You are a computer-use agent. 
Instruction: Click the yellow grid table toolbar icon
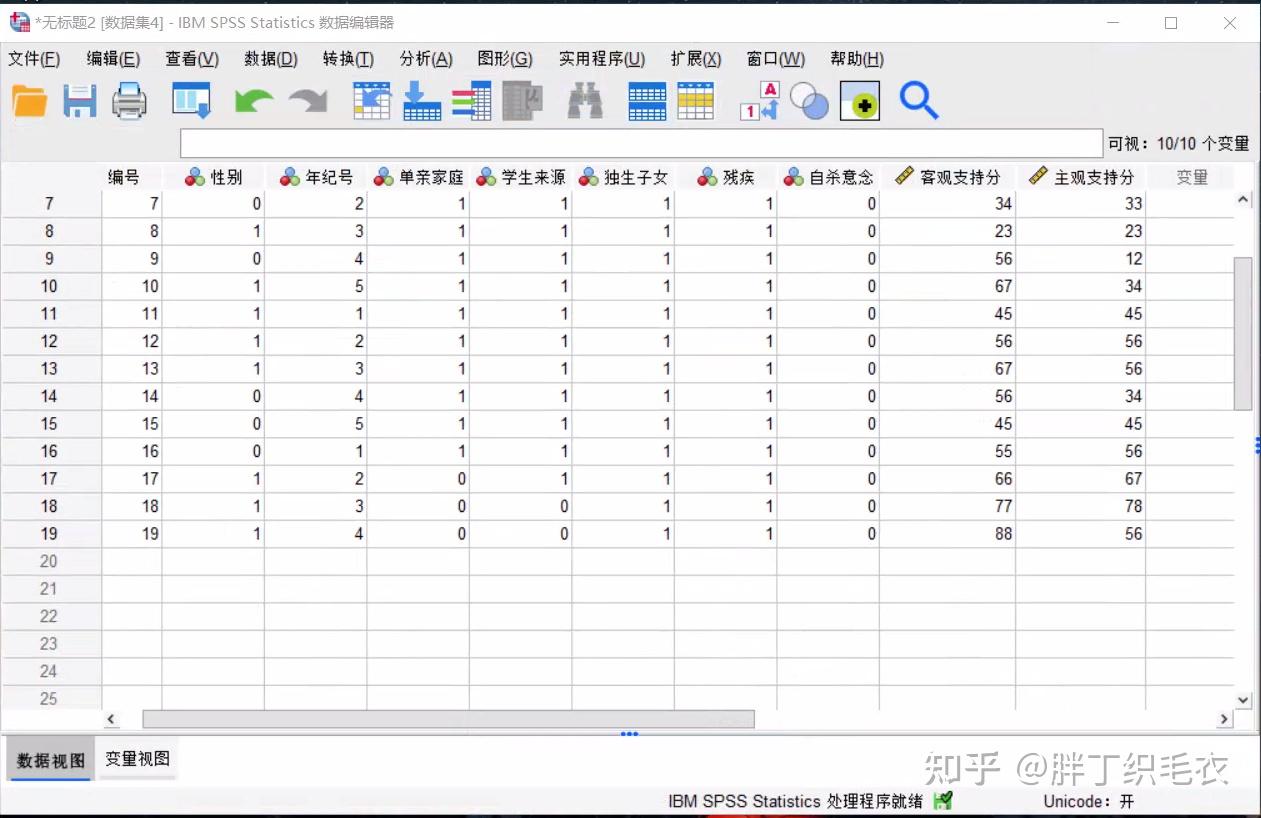(x=696, y=101)
